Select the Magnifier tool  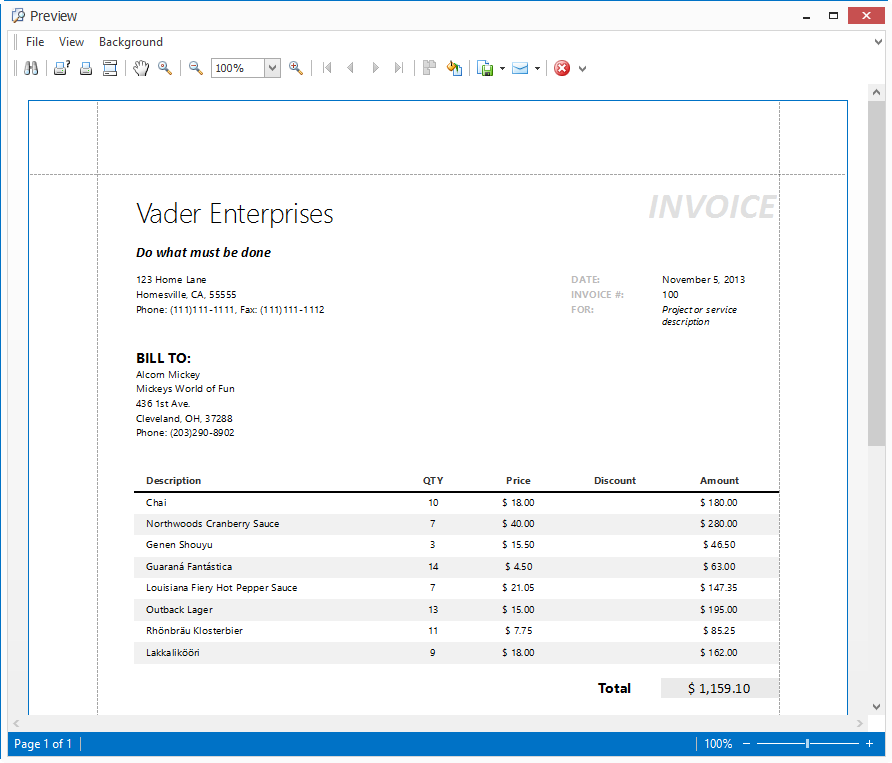point(164,68)
